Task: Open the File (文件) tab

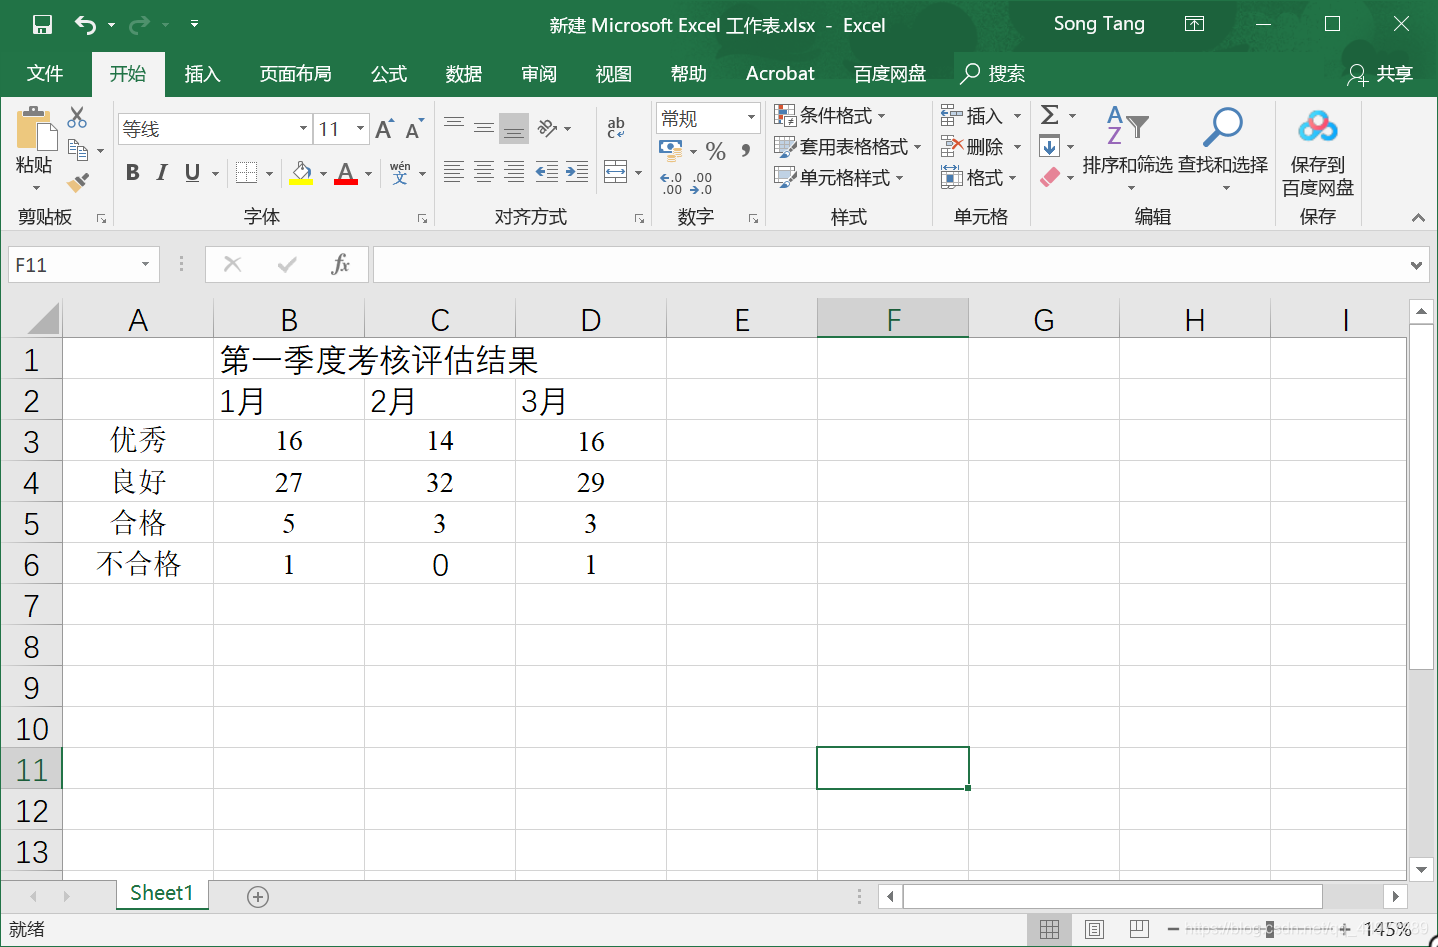Action: 45,74
